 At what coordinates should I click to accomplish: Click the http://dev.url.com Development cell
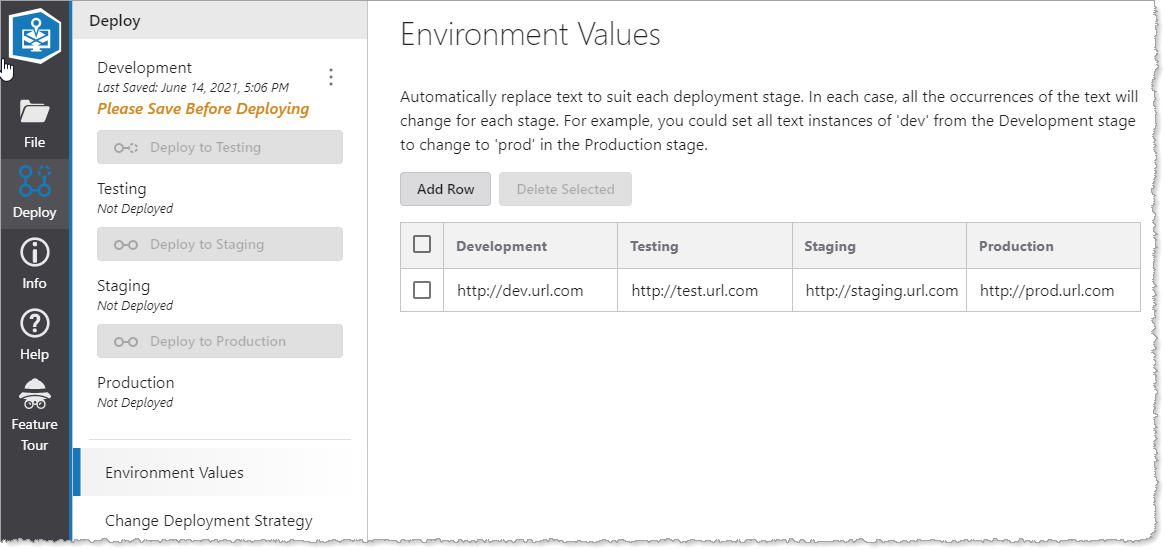point(531,290)
